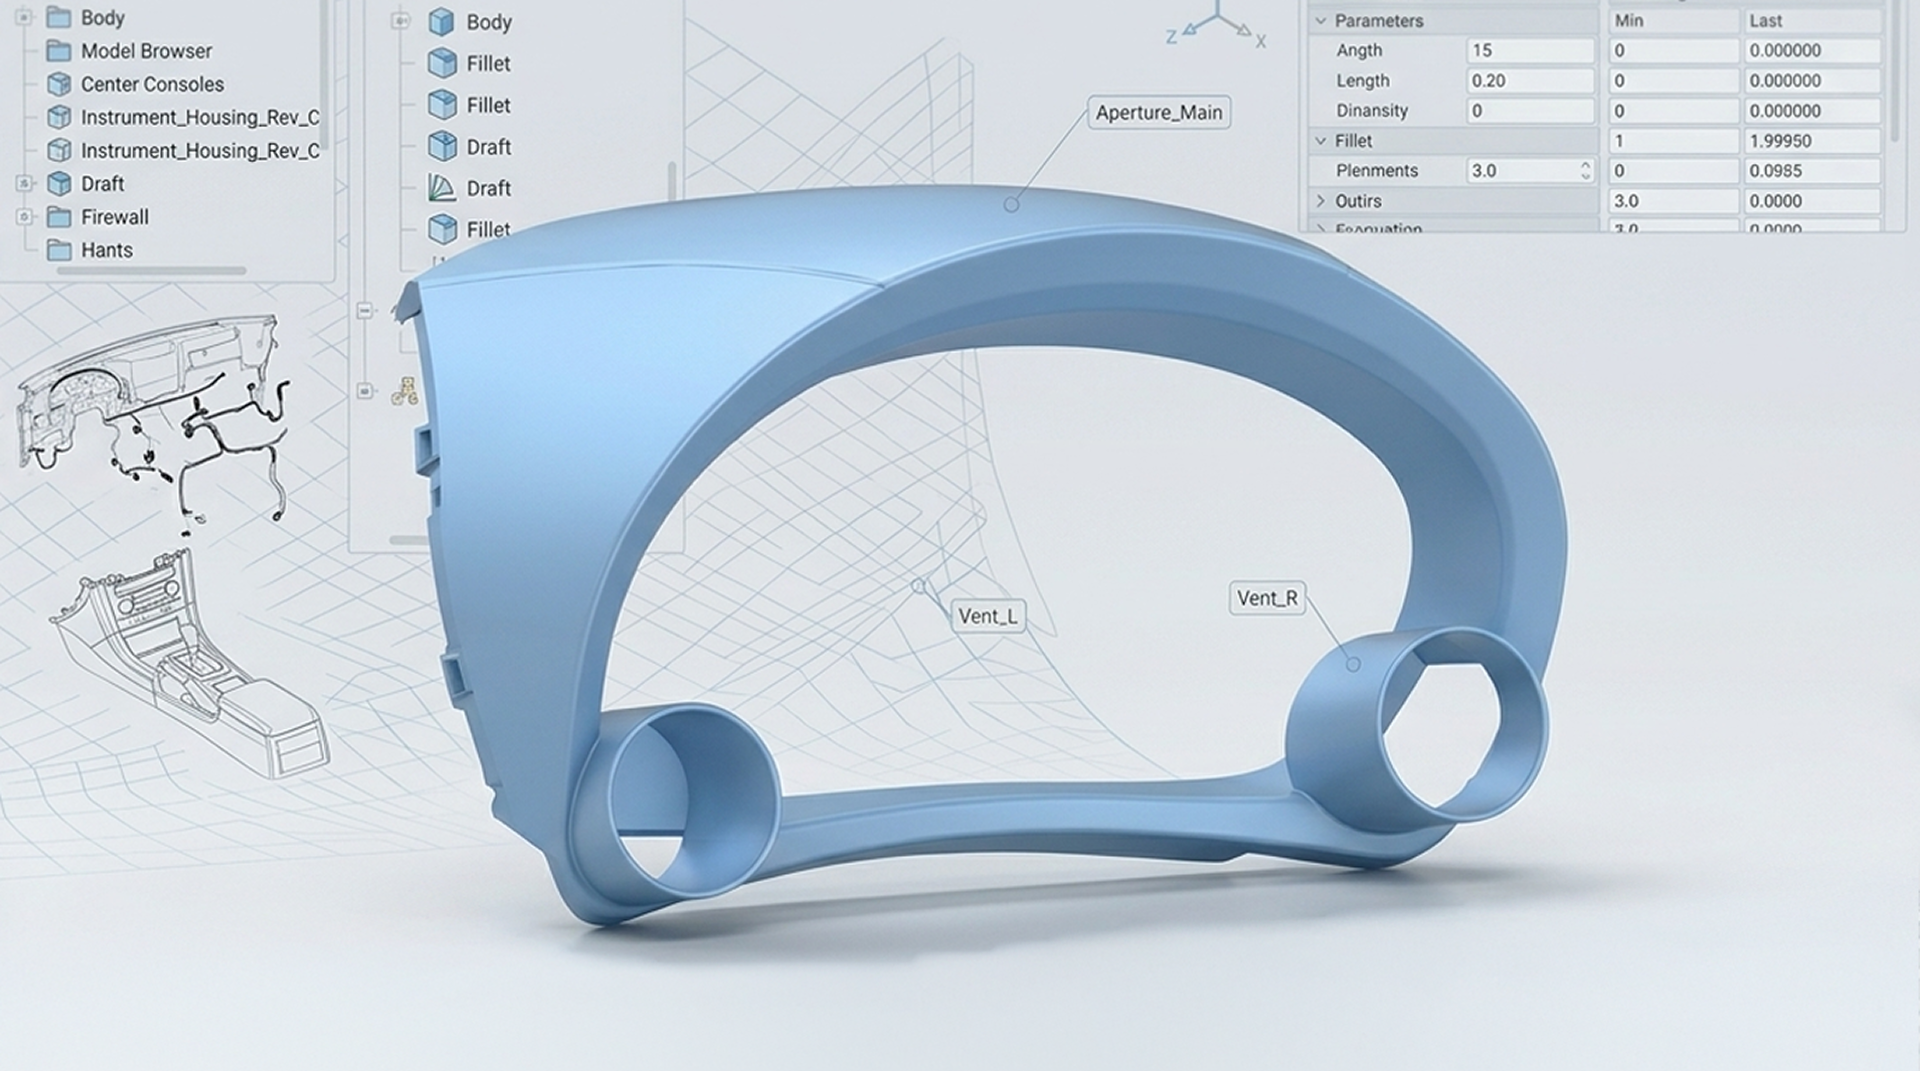
Task: Click the Angth value field showing 15
Action: (1530, 50)
